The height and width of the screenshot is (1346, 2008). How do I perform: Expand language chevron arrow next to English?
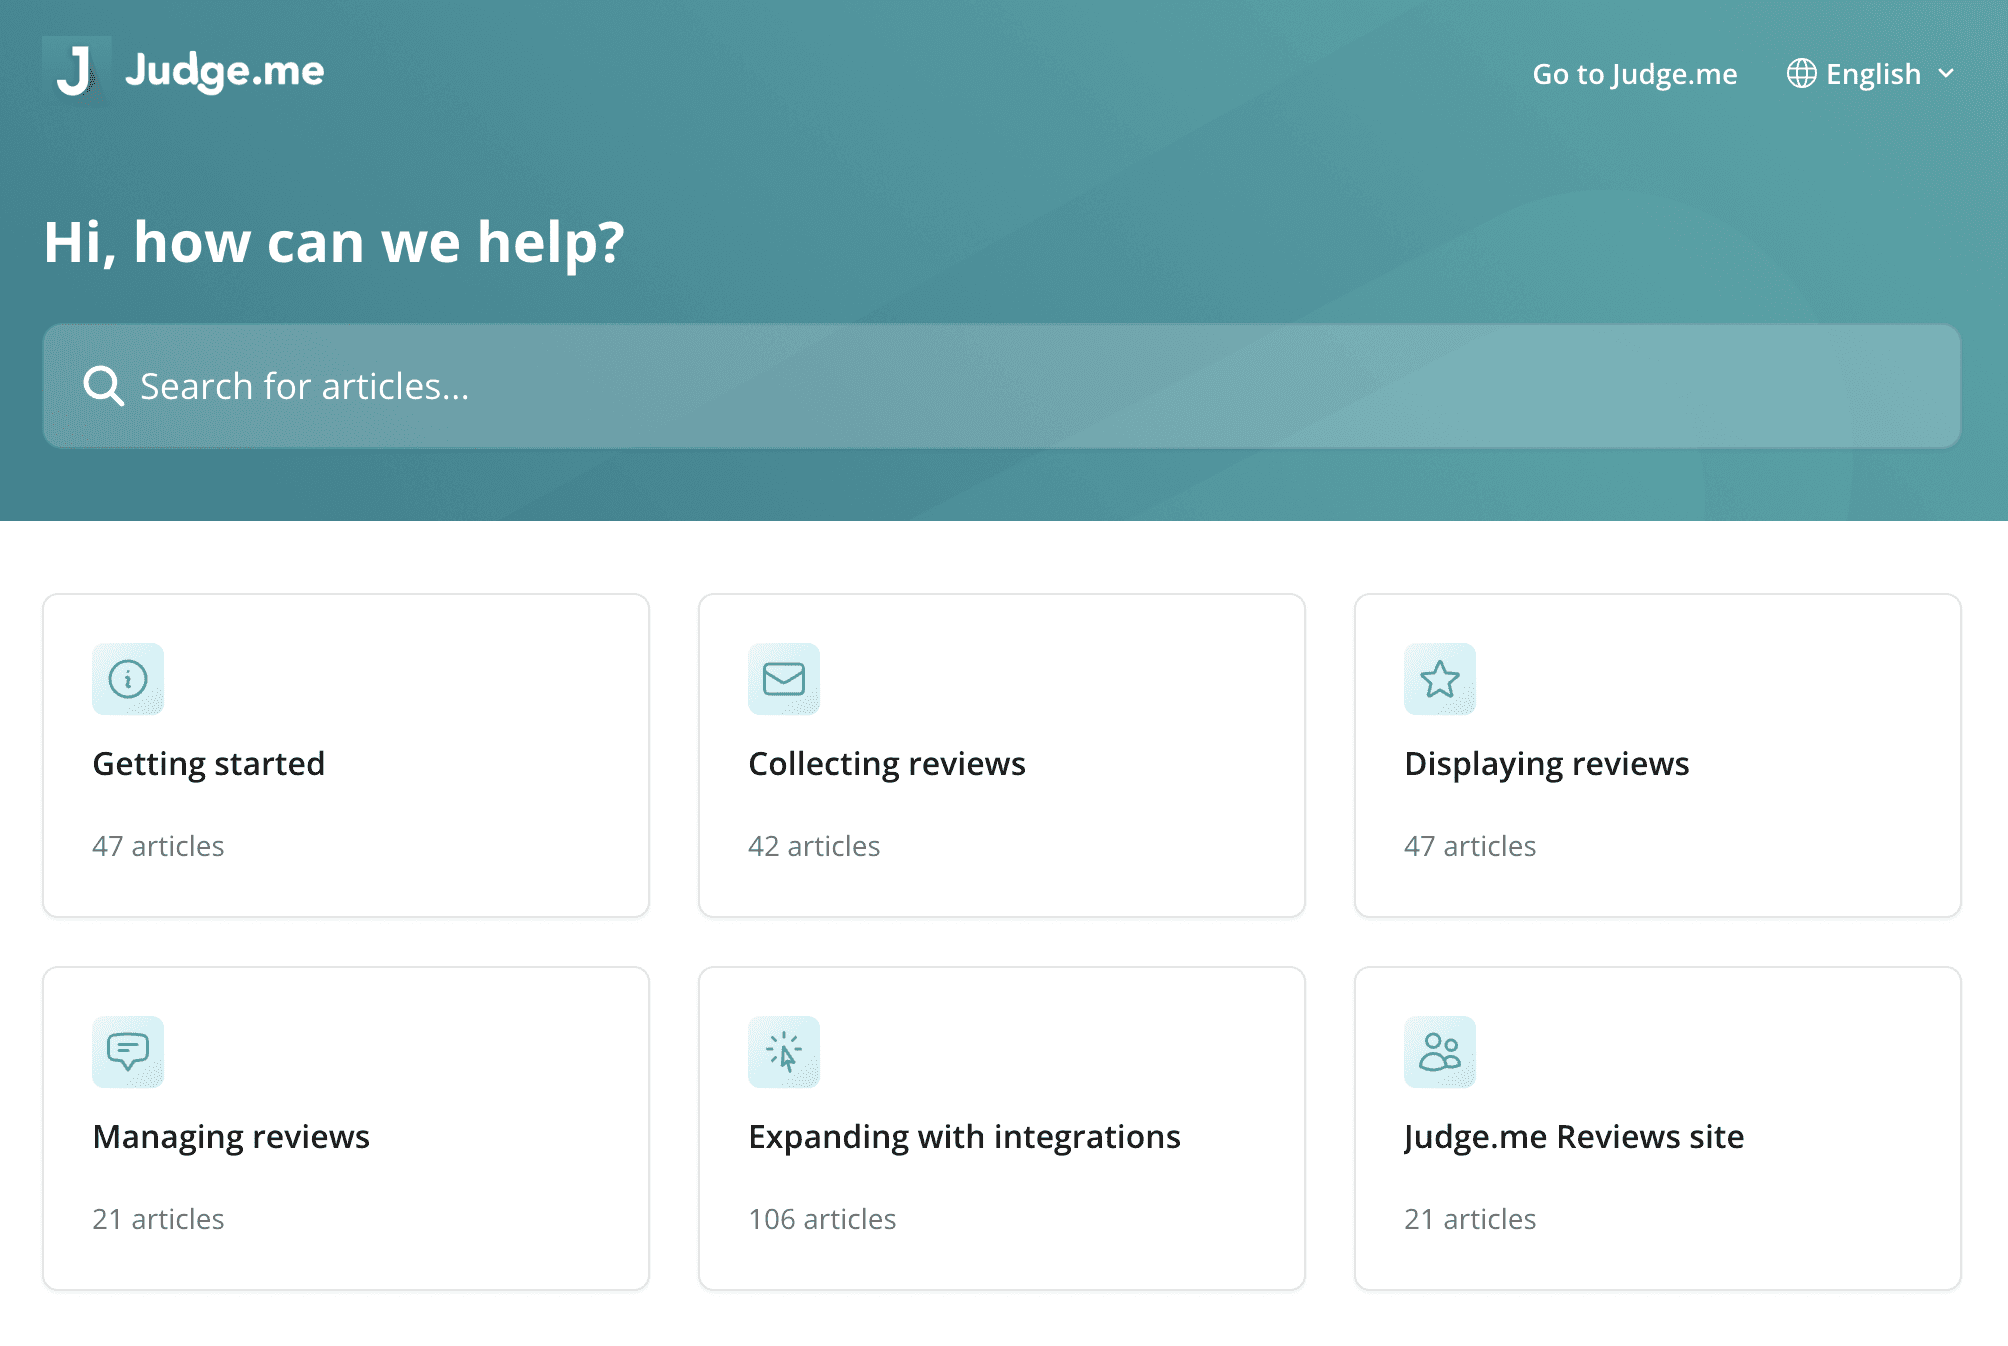(x=1946, y=74)
